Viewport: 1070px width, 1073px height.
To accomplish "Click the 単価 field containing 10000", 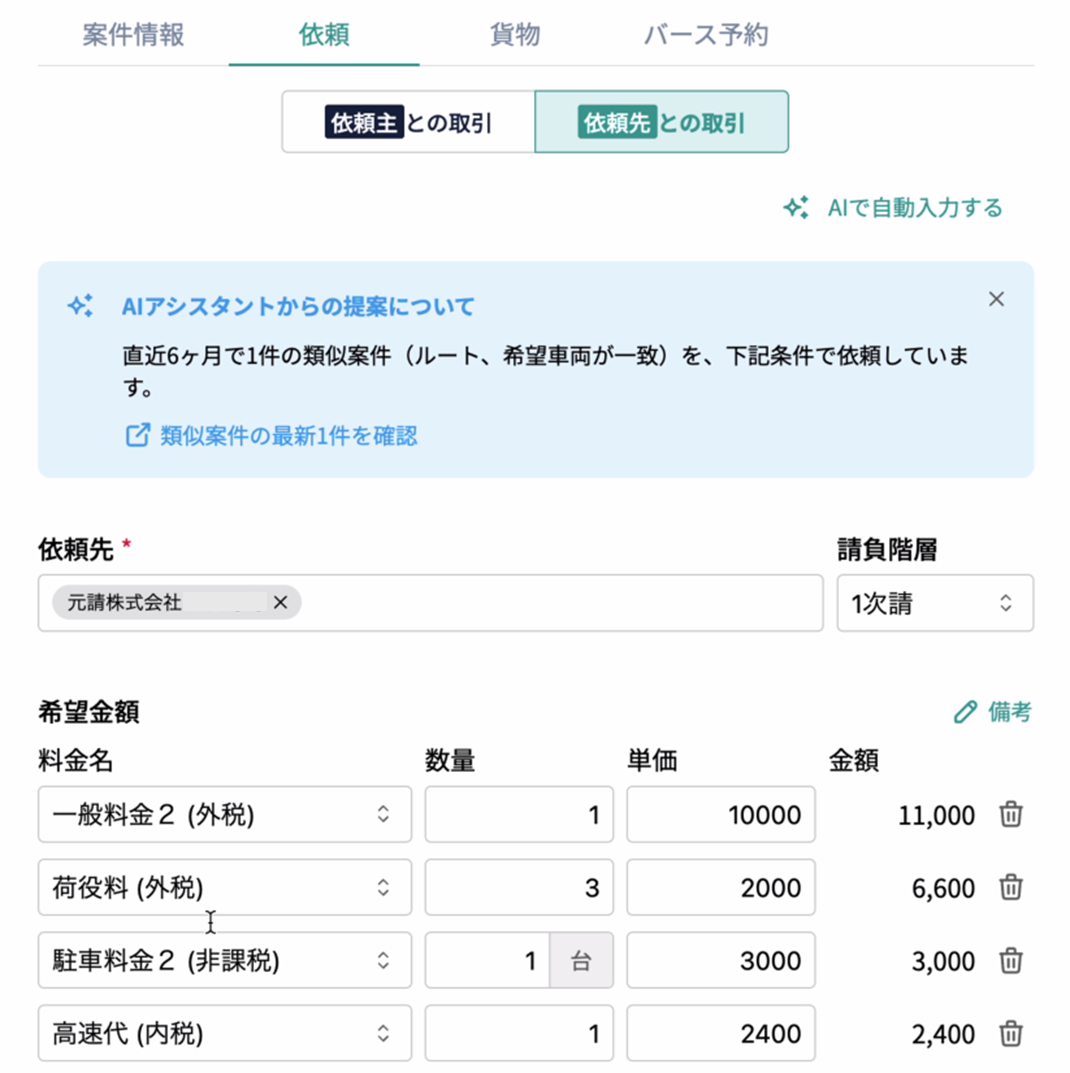I will [x=720, y=815].
